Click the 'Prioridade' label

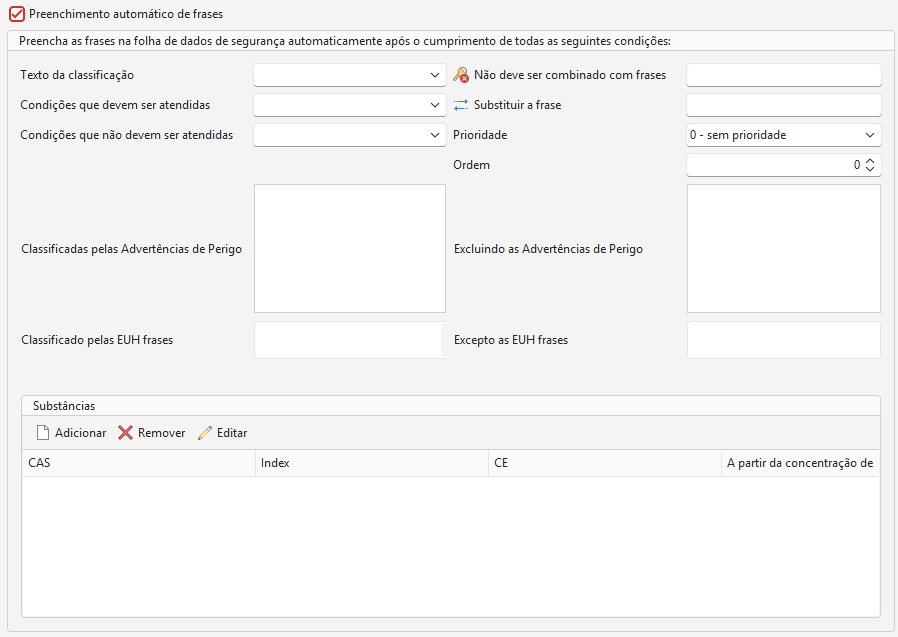(480, 135)
